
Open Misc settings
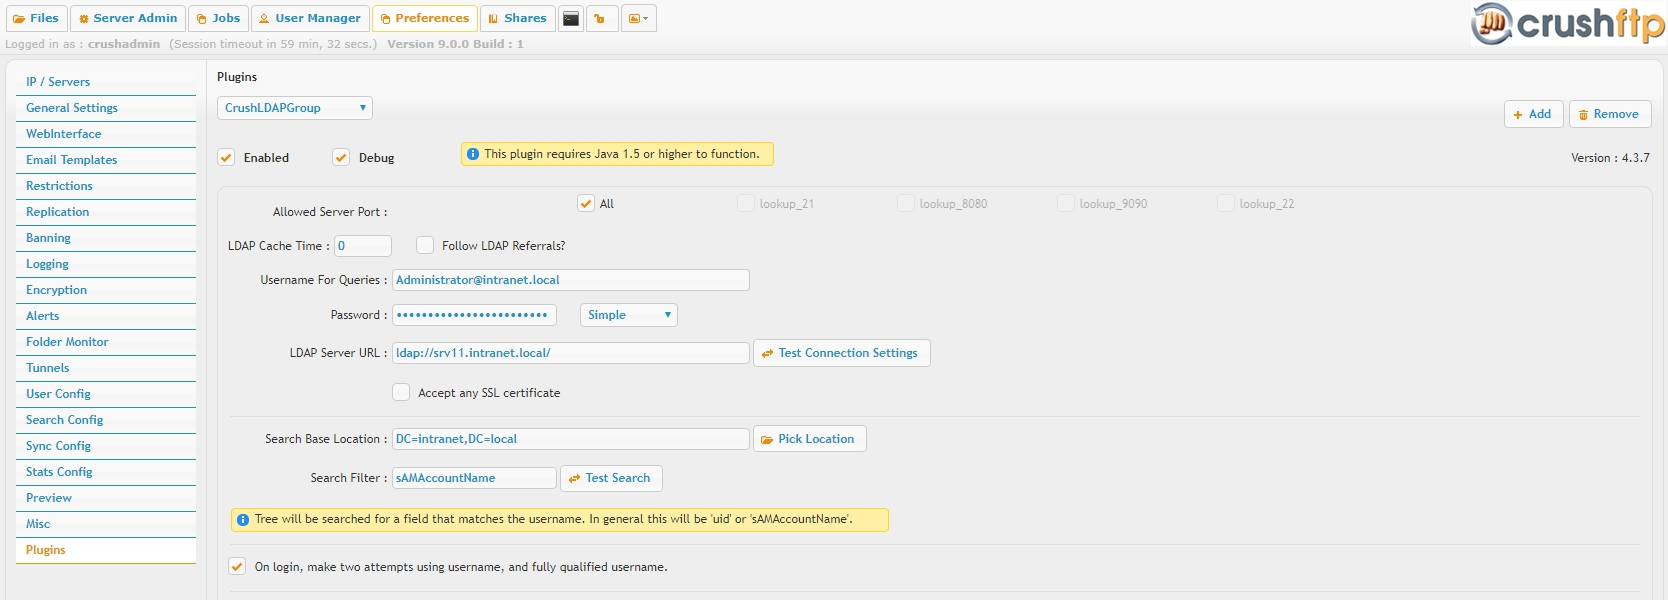(105, 524)
